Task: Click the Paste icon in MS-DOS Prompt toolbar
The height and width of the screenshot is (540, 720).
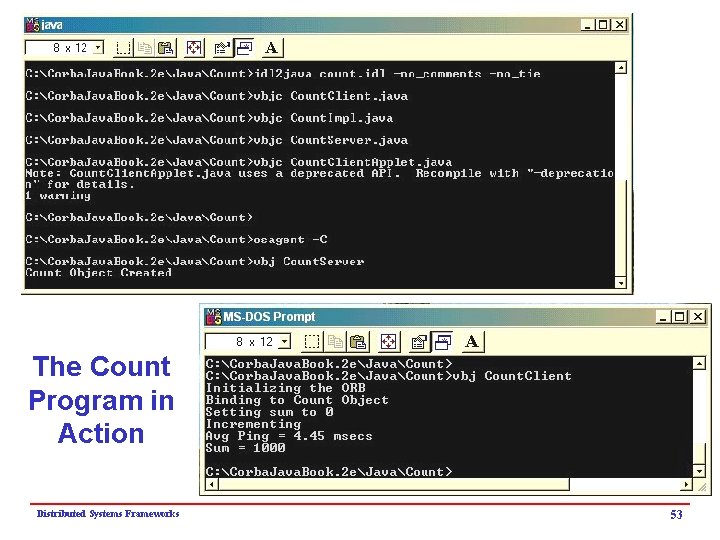Action: tap(358, 342)
